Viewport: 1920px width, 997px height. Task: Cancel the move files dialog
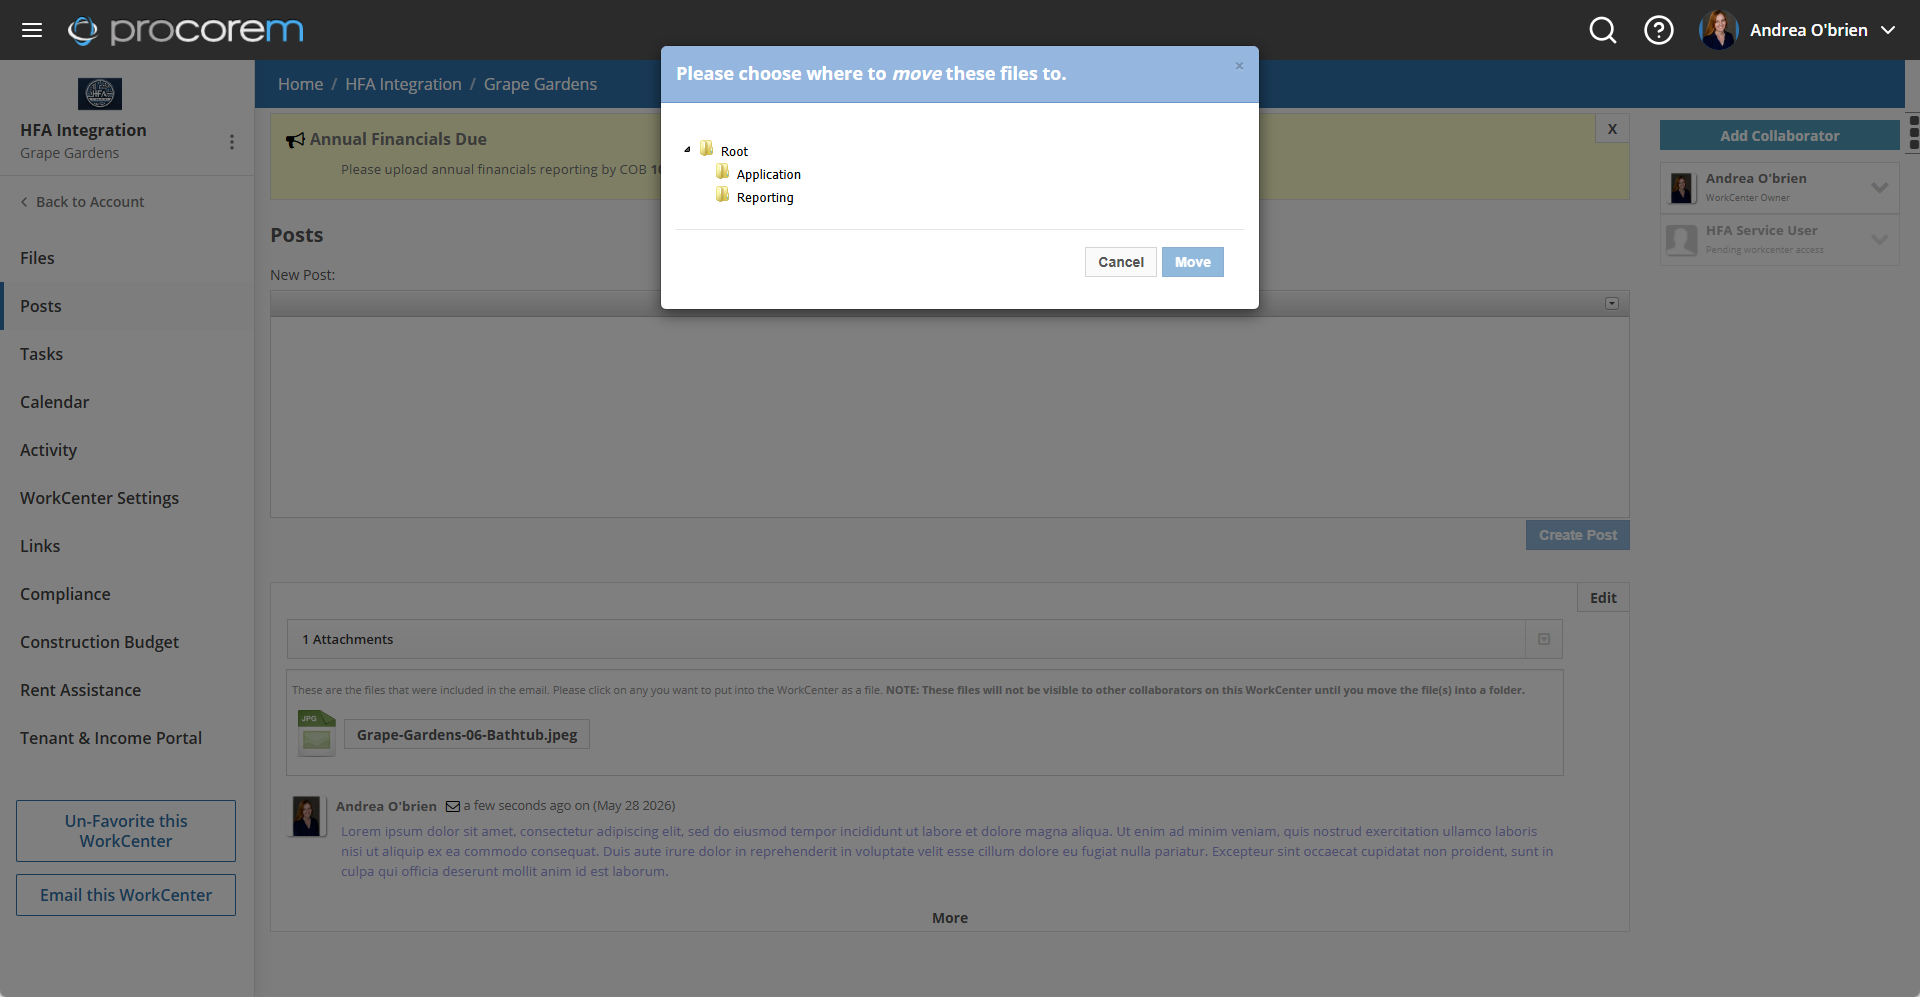click(1121, 262)
